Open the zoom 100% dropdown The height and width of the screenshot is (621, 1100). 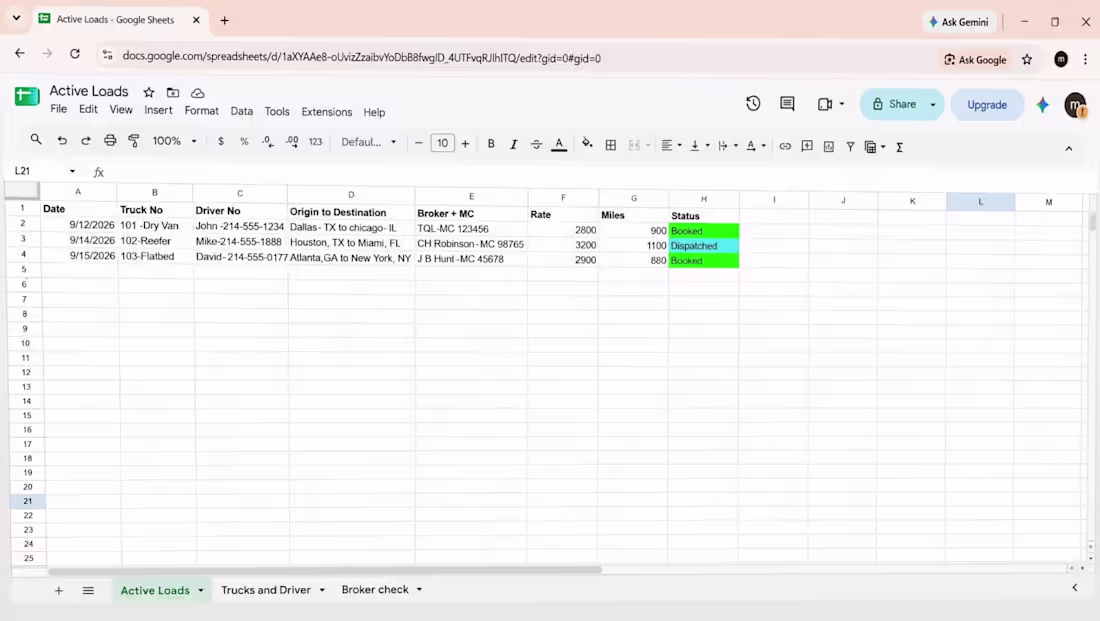[175, 141]
